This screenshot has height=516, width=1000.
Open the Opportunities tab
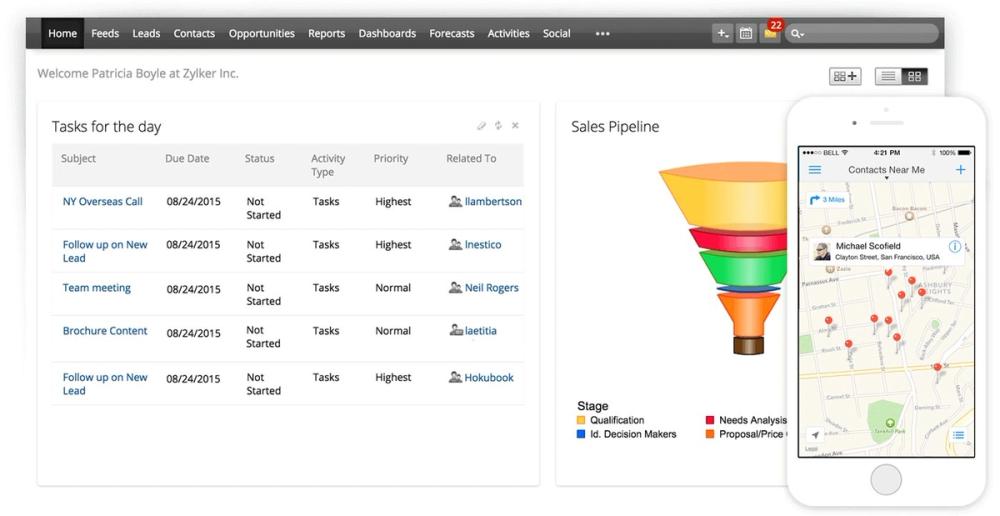point(261,33)
